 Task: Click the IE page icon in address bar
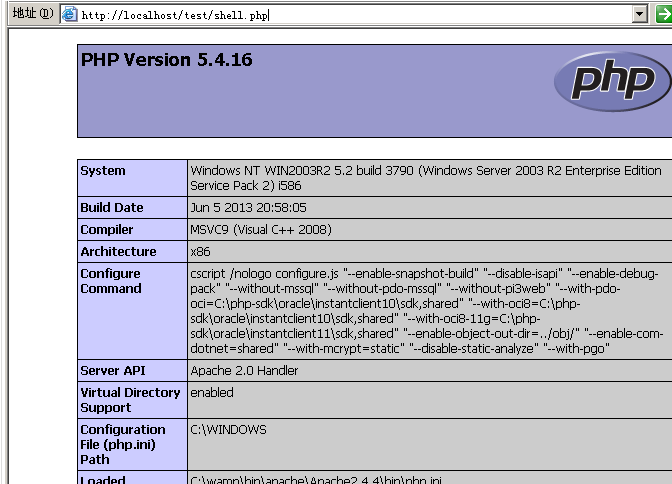[x=69, y=15]
